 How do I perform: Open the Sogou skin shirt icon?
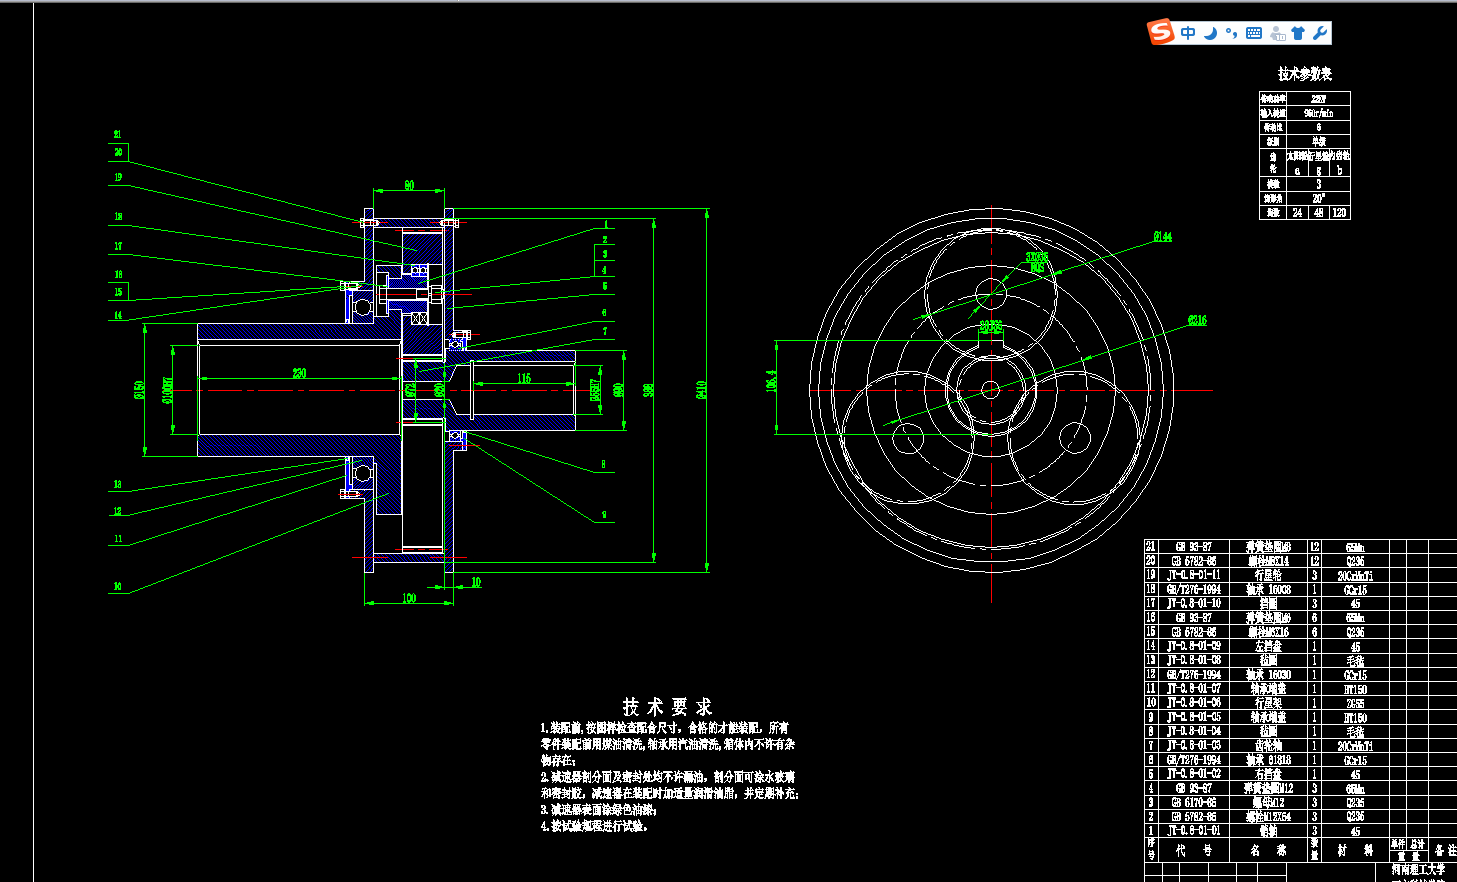(x=1298, y=33)
